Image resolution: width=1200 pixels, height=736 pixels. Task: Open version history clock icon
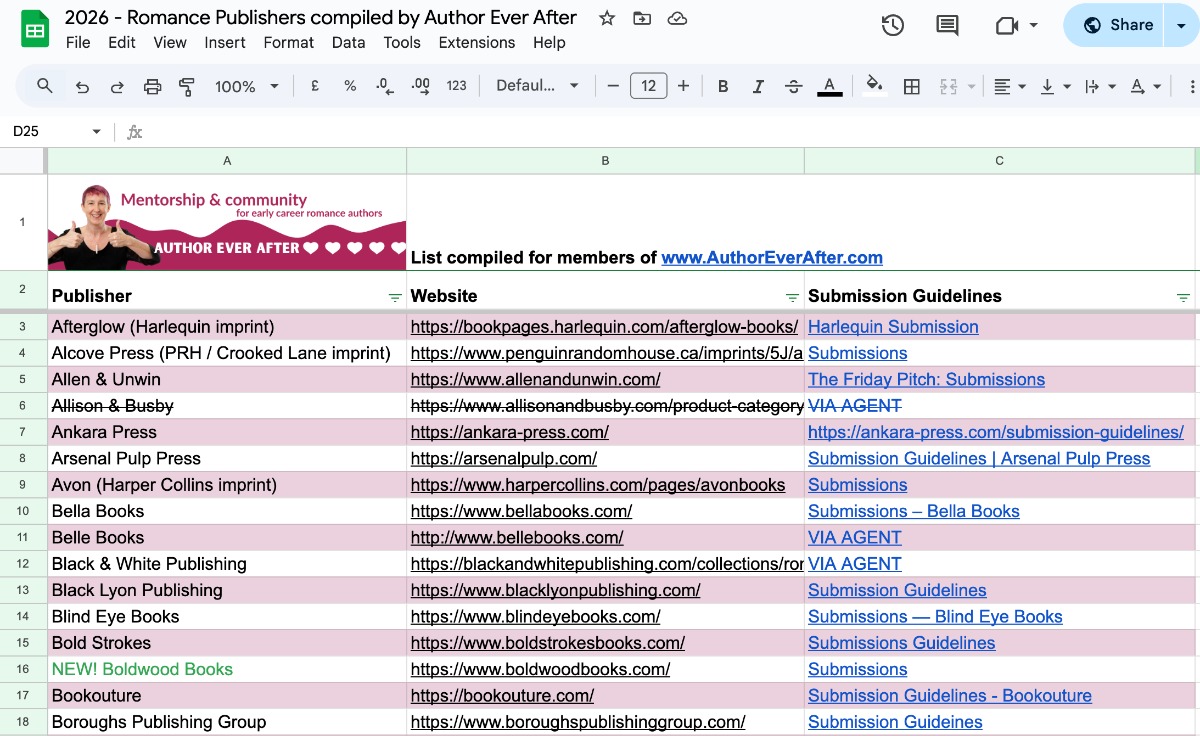892,26
